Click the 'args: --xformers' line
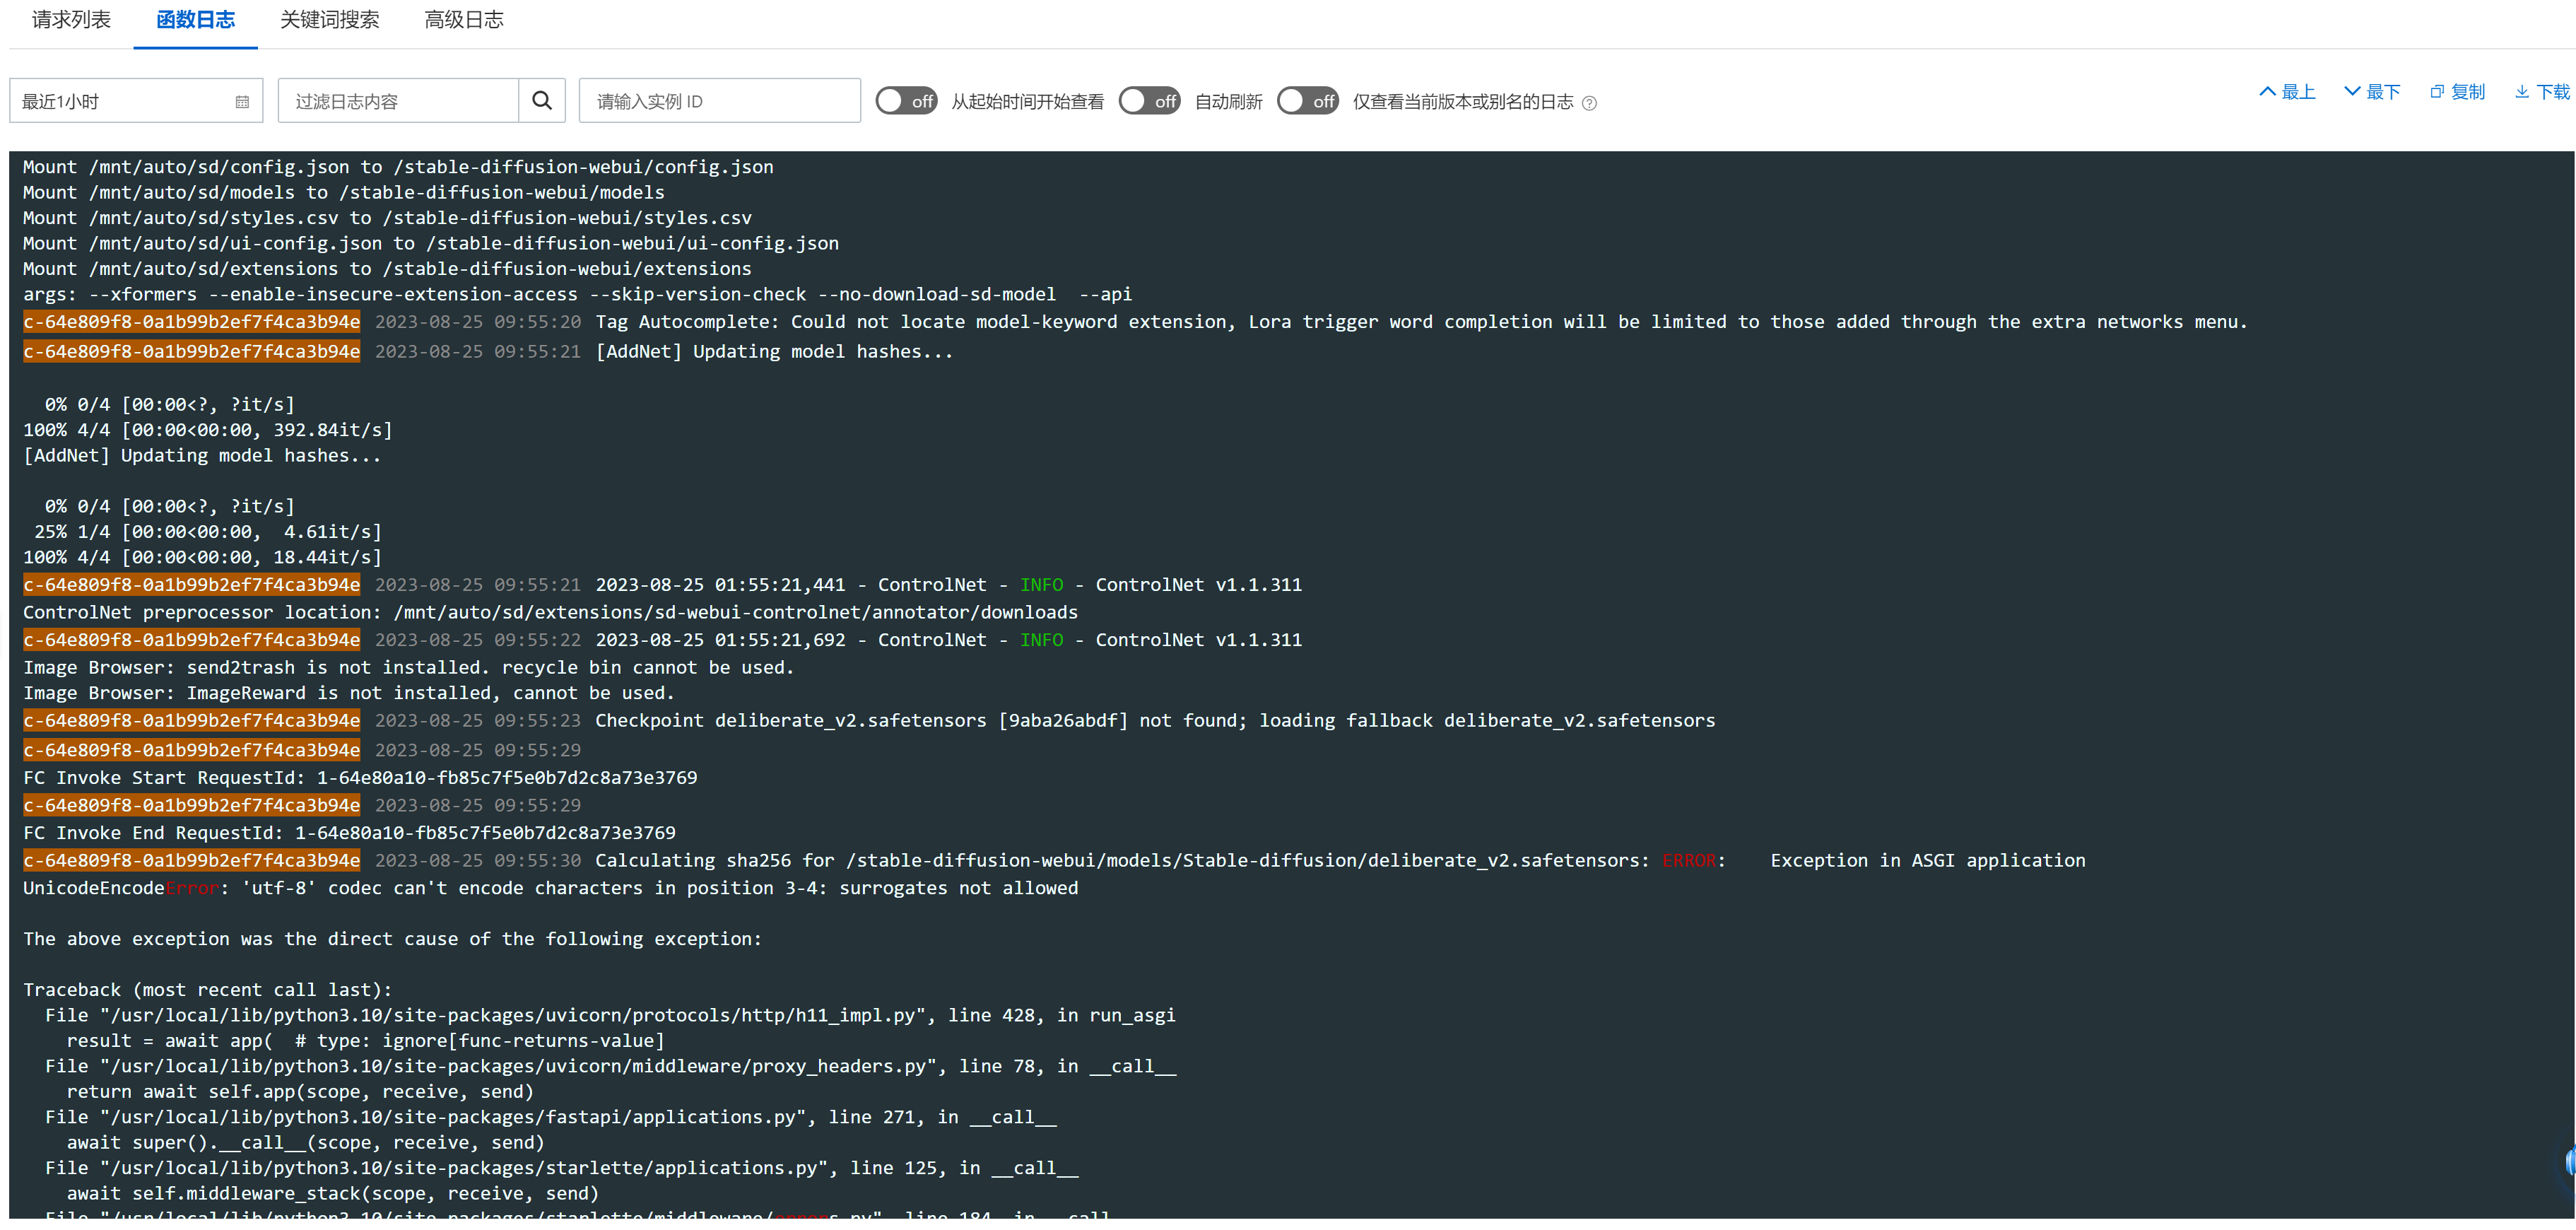This screenshot has height=1230, width=2576. click(577, 294)
